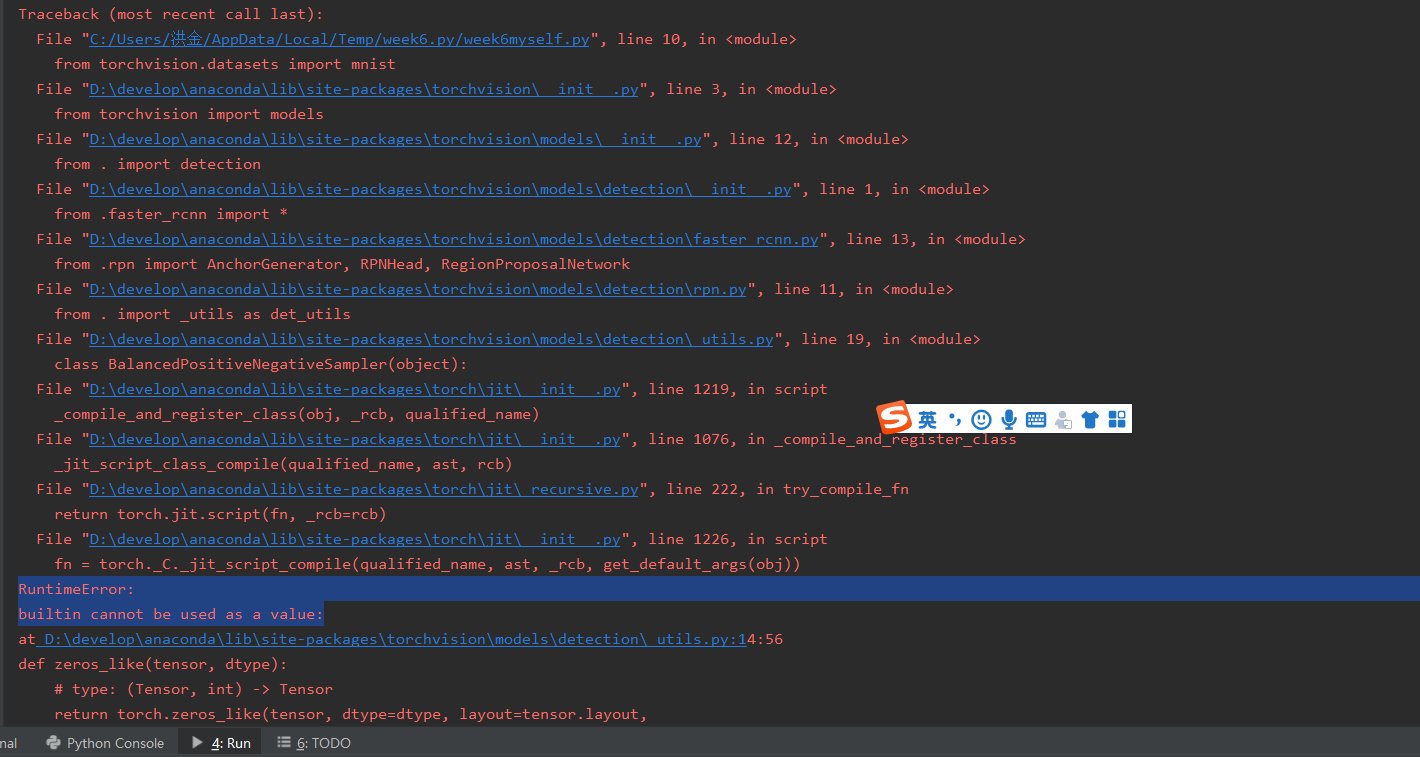The height and width of the screenshot is (757, 1420).
Task: Click 'from . import detection' line
Action: tap(158, 164)
